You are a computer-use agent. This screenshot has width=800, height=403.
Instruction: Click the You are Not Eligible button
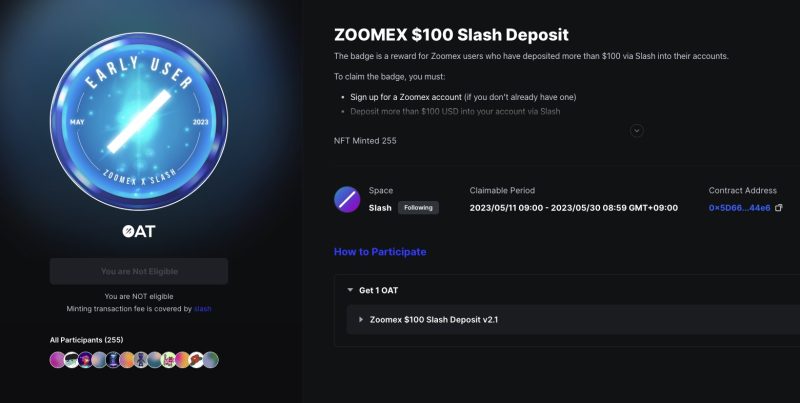138,271
